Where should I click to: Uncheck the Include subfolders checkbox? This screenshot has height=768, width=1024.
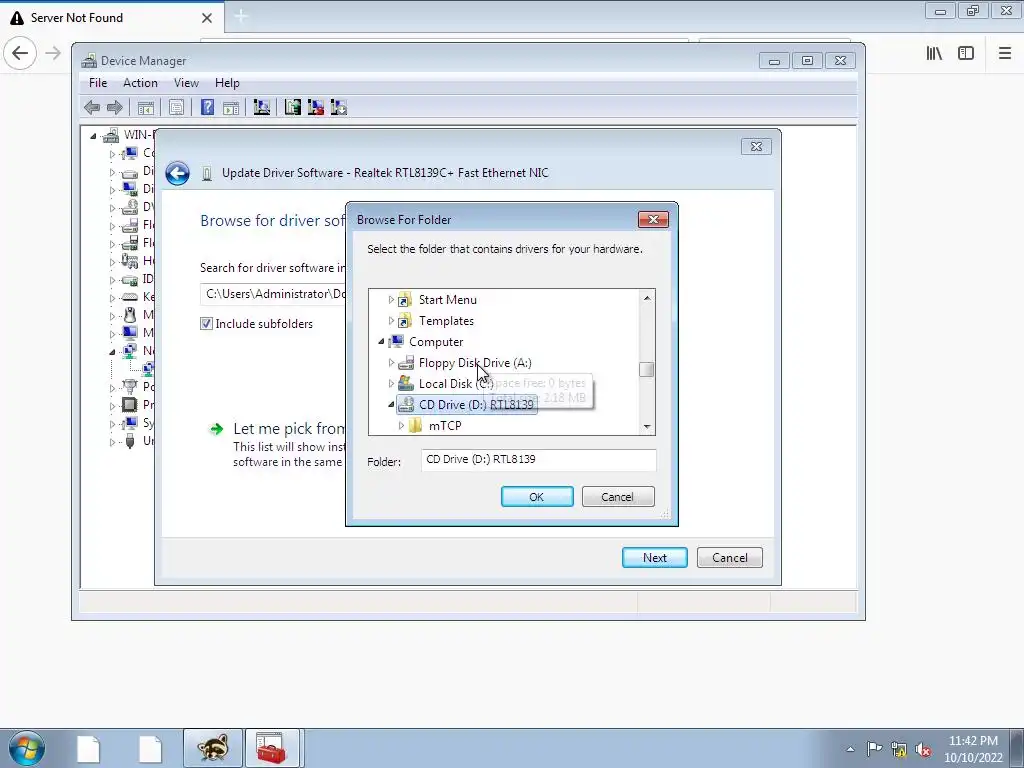[206, 323]
